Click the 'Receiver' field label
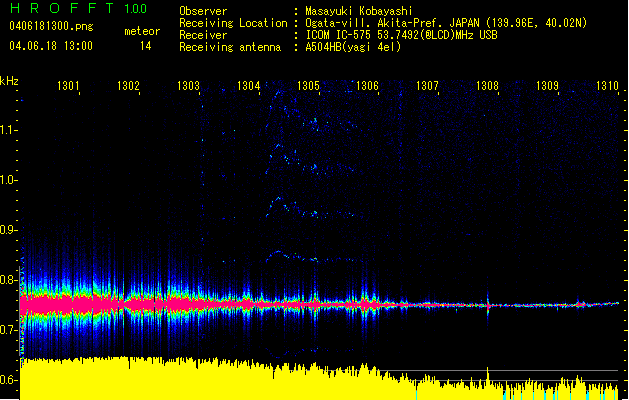 tap(203, 35)
